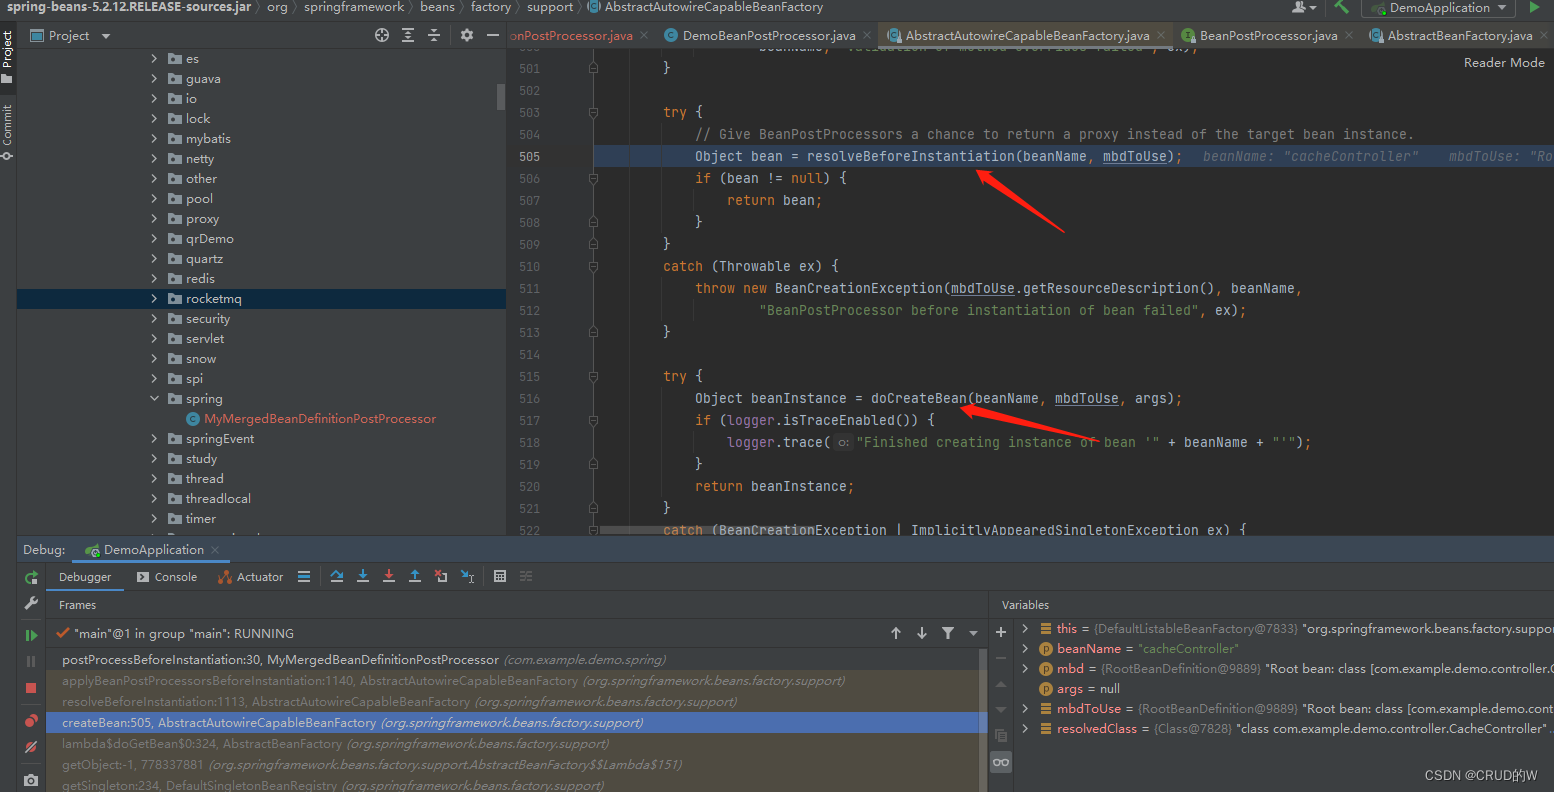Screen dimensions: 1554x792
Task: Toggle the Project tool window
Action: [9, 46]
